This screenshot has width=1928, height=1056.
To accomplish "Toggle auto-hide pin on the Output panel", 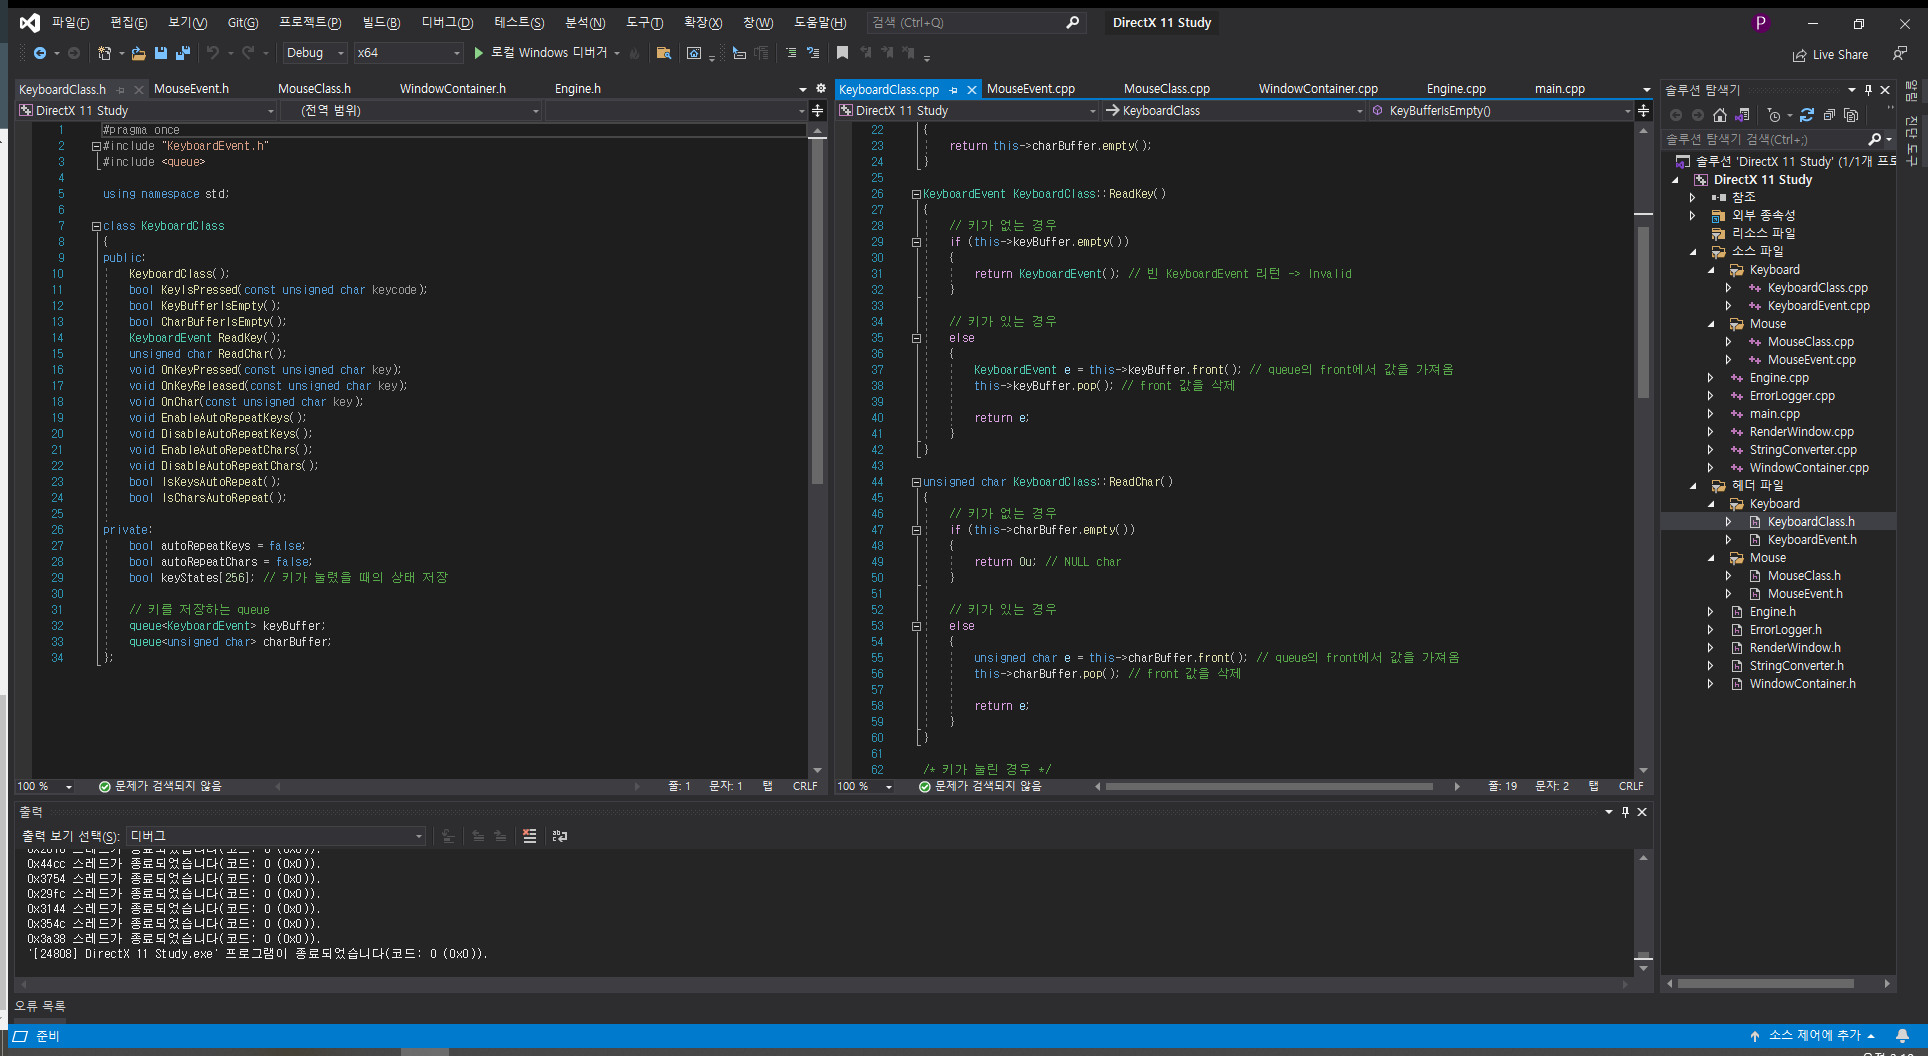I will (x=1625, y=812).
